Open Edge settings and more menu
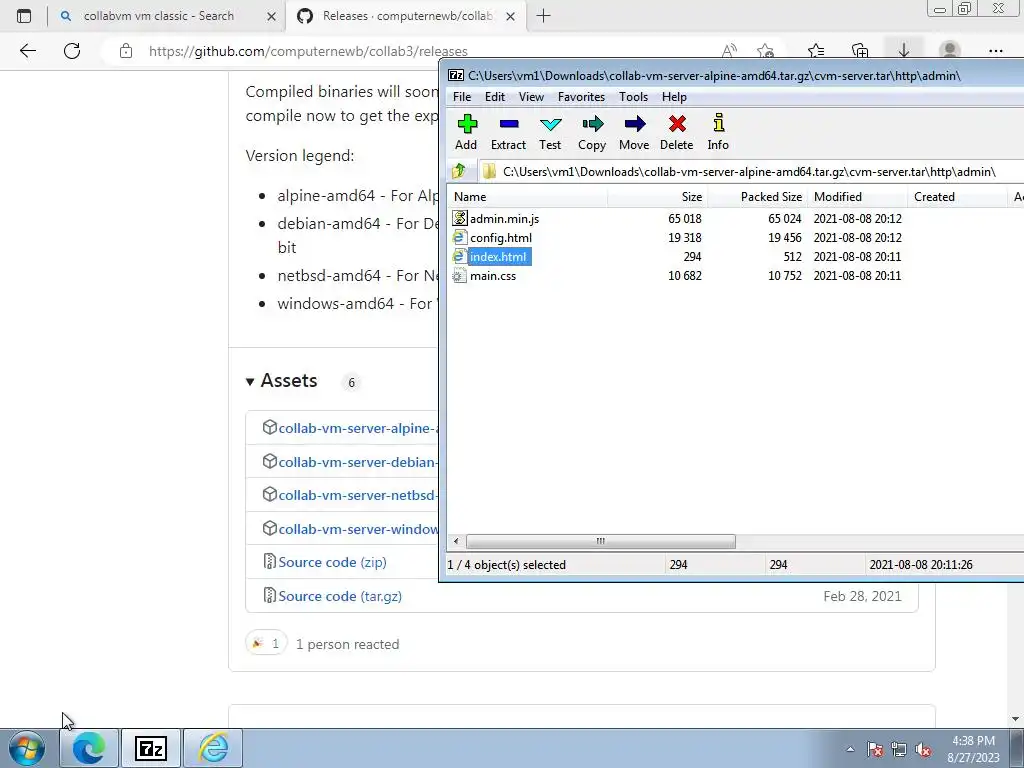Viewport: 1024px width, 768px height. pyautogui.click(x=995, y=50)
